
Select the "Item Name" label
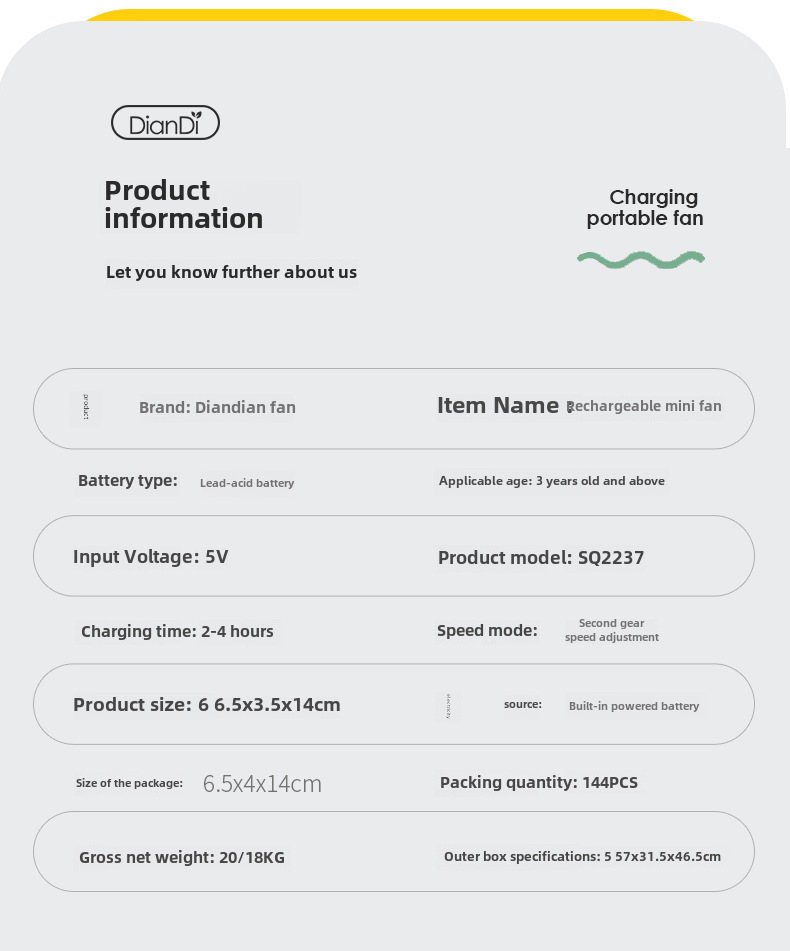[497, 405]
